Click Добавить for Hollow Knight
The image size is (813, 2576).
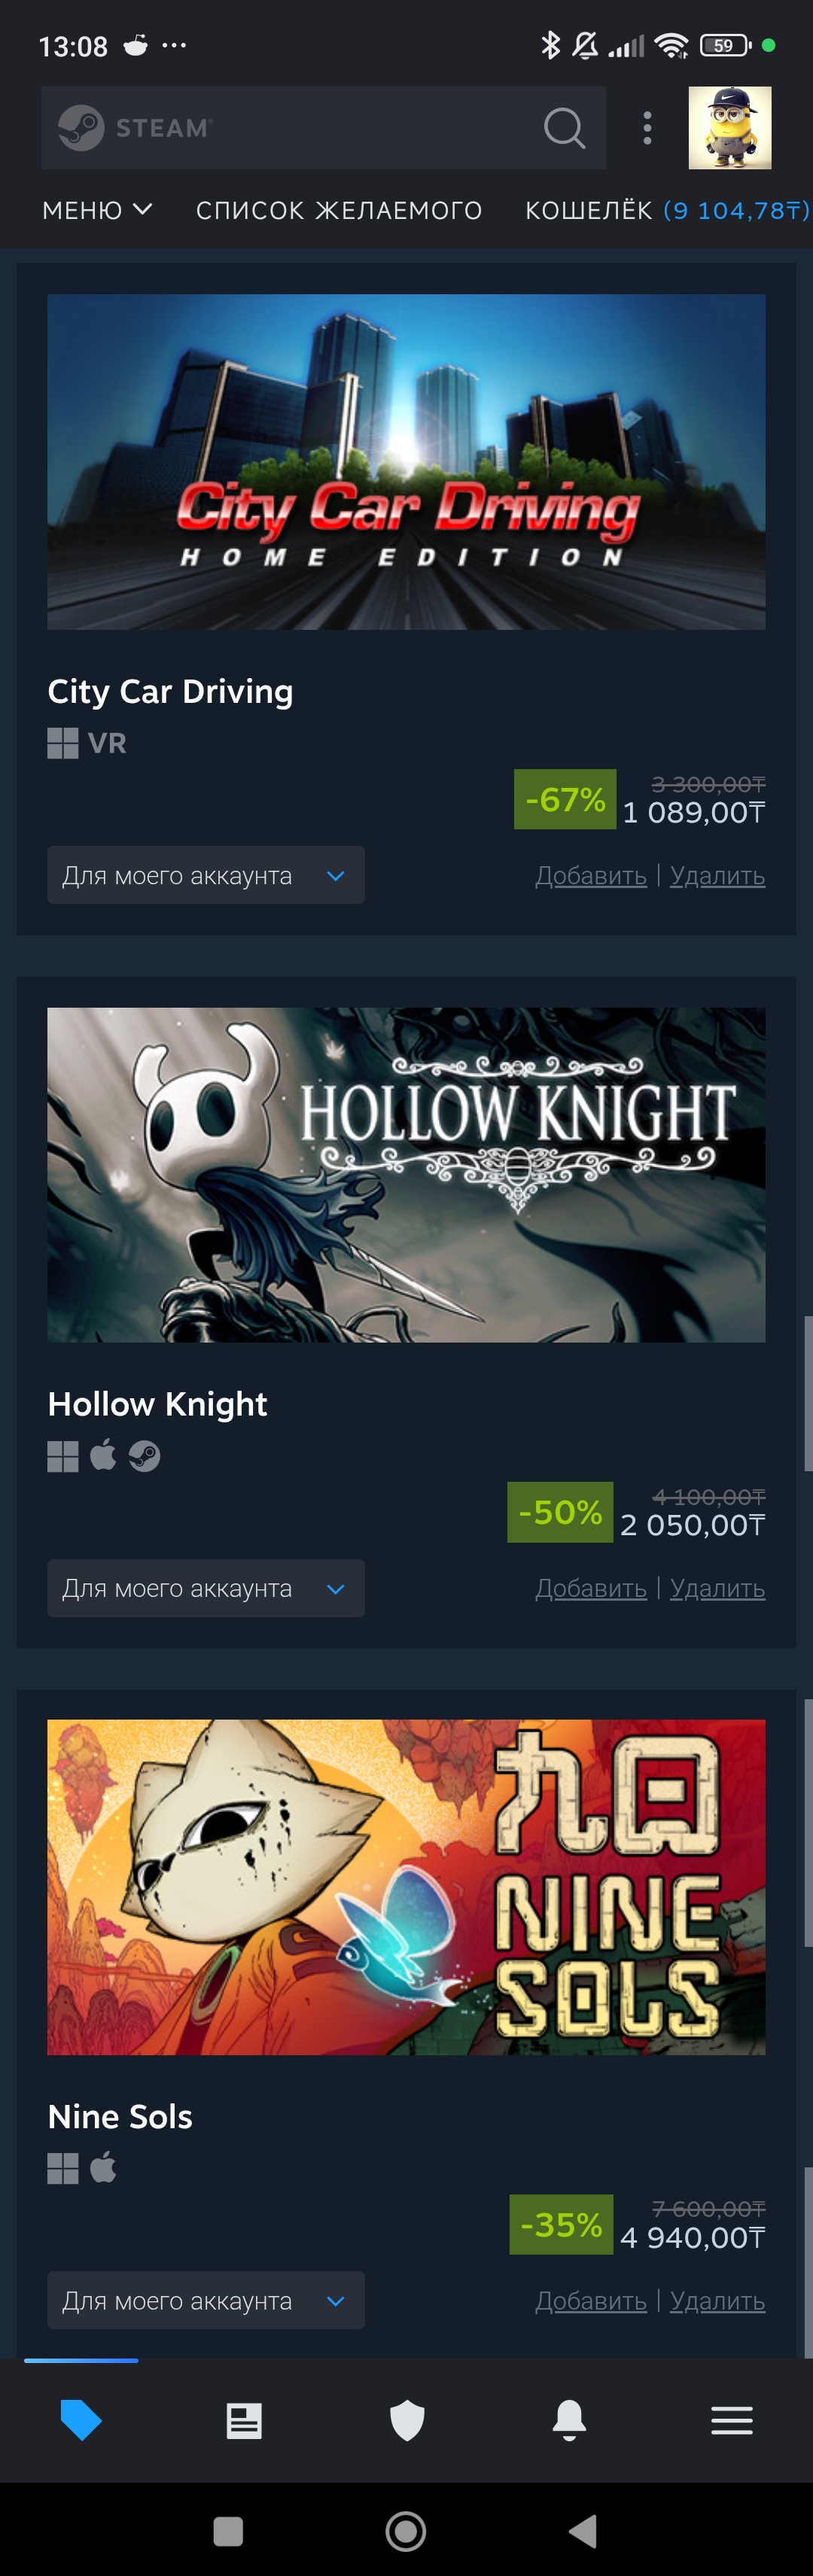click(x=591, y=1589)
